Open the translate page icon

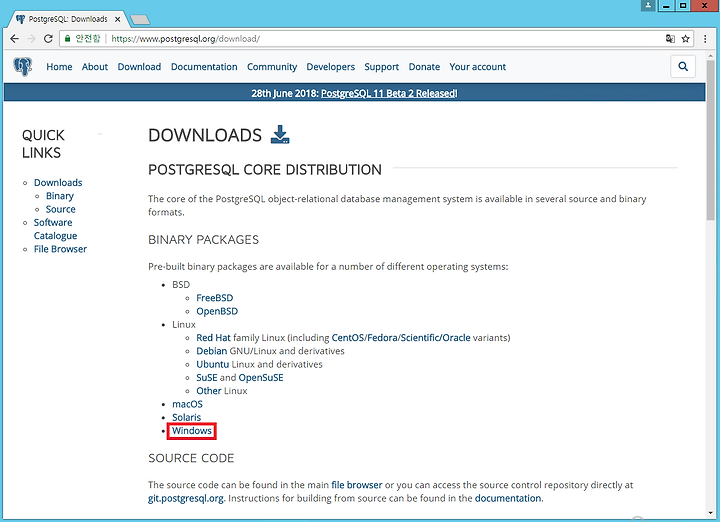[670, 39]
